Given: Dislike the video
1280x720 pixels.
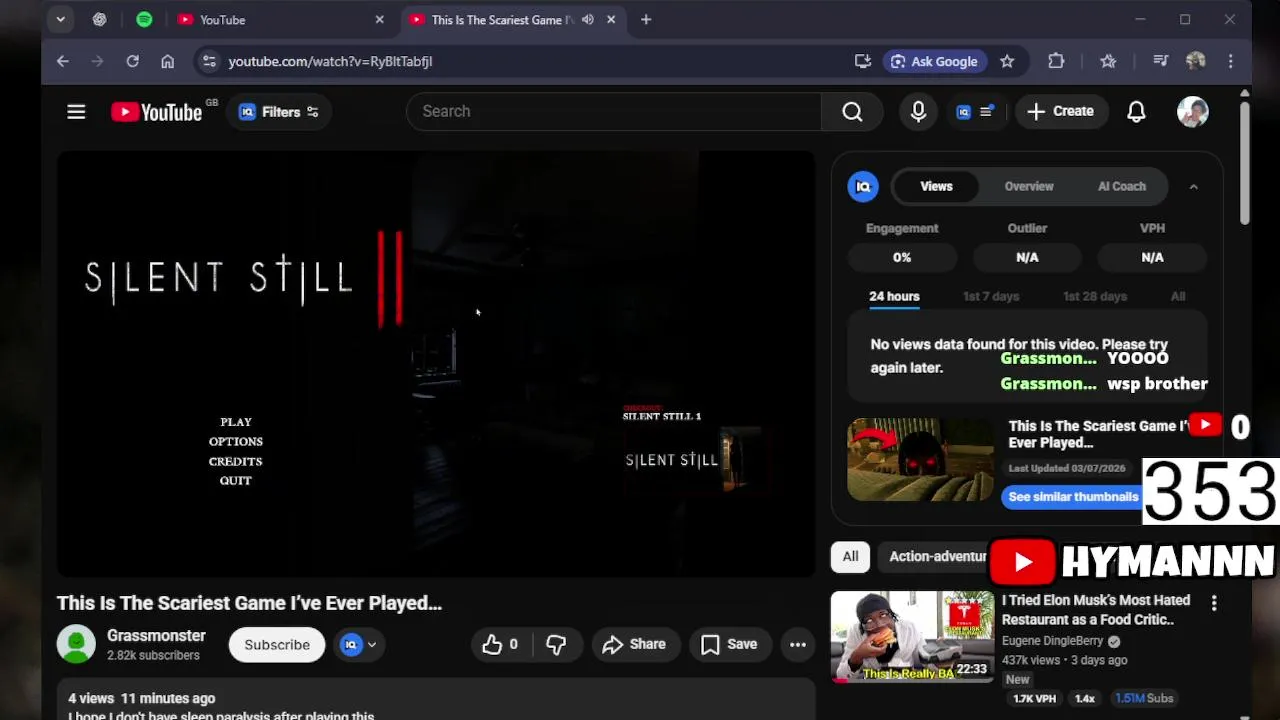Looking at the screenshot, I should [x=556, y=645].
